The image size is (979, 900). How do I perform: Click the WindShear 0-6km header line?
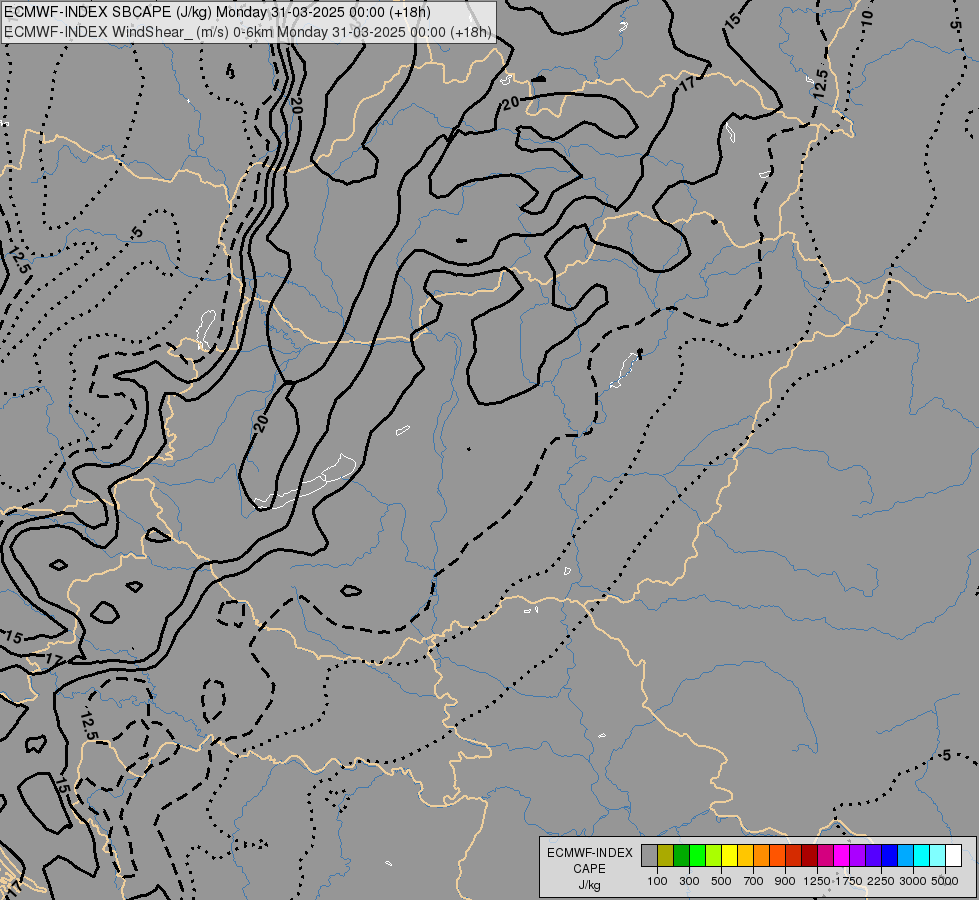pos(248,32)
